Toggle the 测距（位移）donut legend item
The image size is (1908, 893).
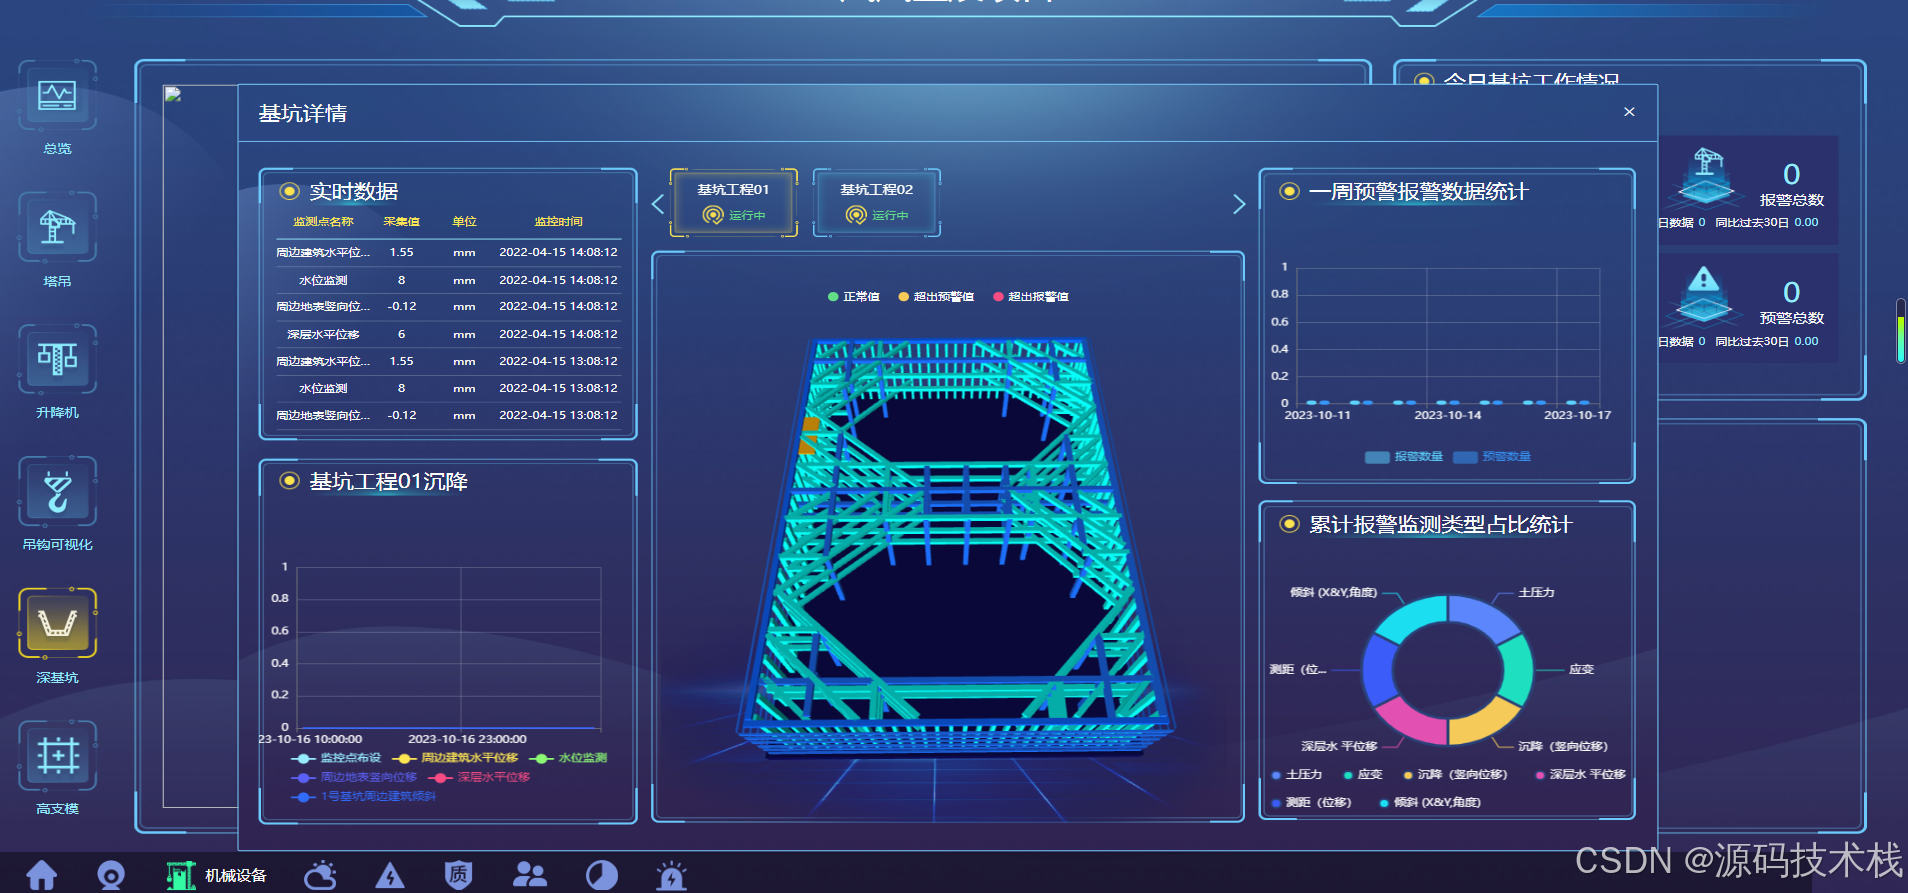(1311, 803)
